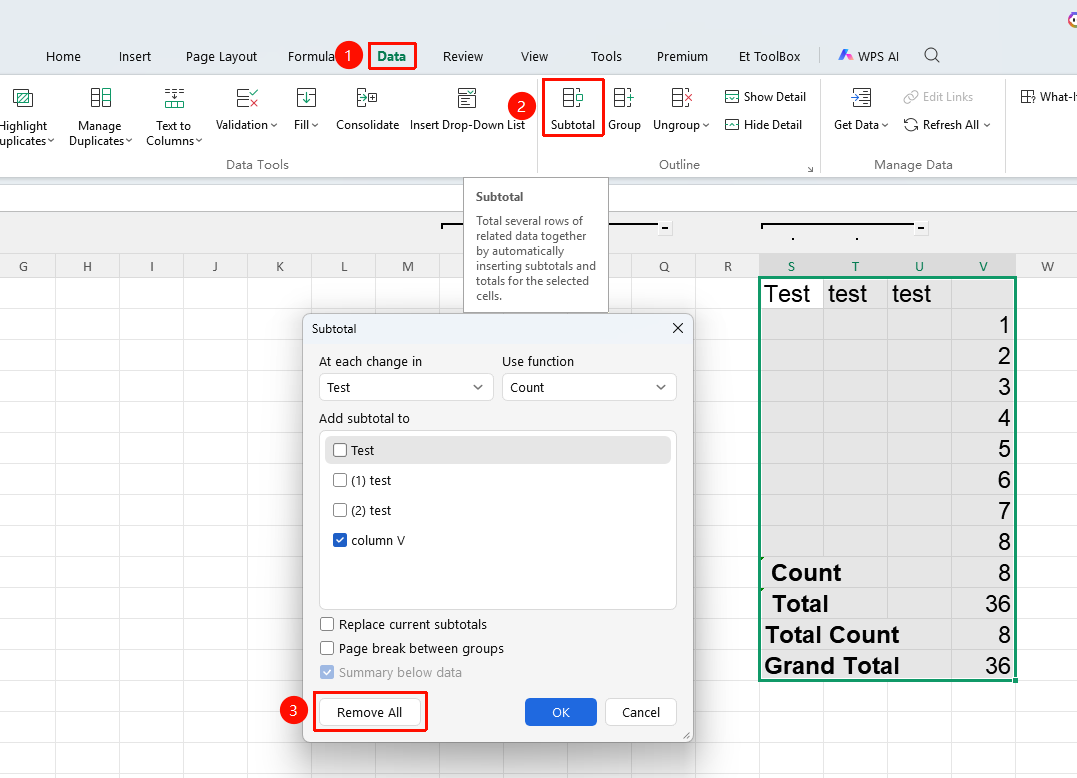Open the Outline group dialog launcher
This screenshot has width=1077, height=778.
point(810,169)
